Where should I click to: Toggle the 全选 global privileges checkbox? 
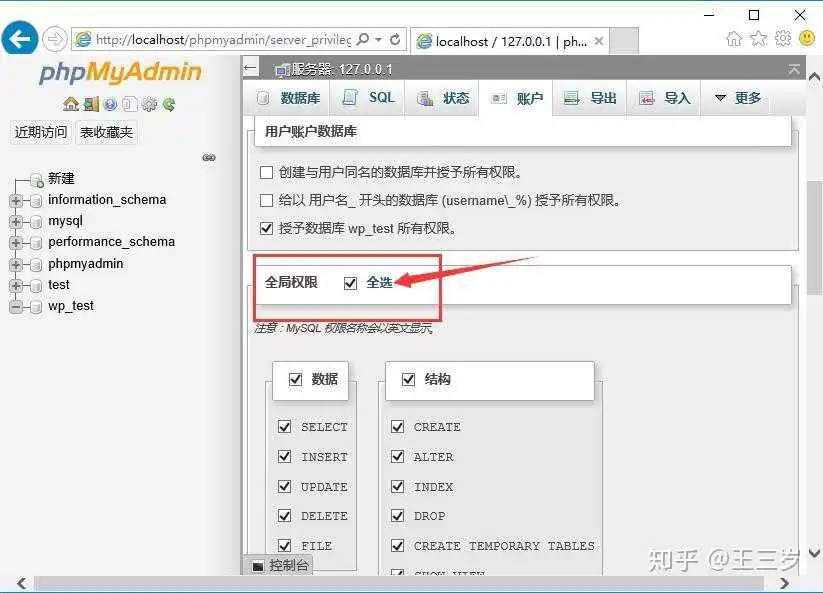350,283
